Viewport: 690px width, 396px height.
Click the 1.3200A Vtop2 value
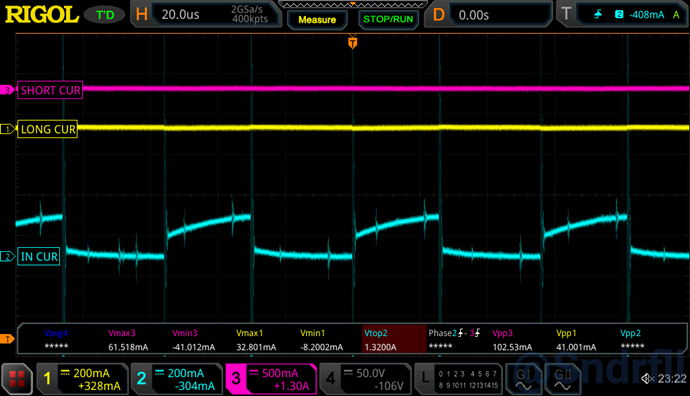(x=381, y=347)
